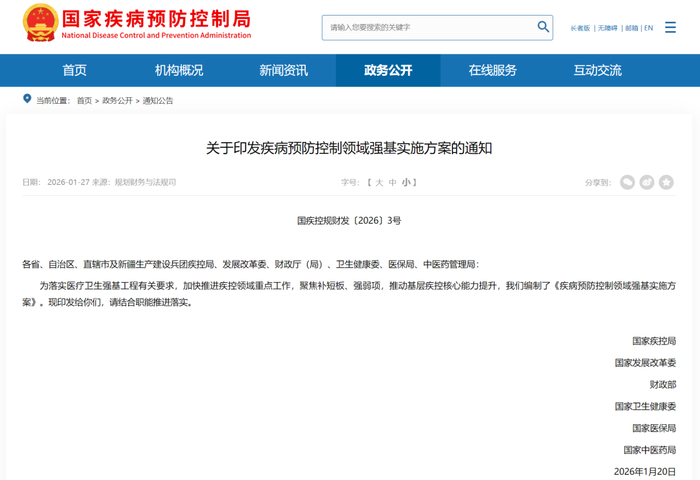Open the 在线服务 navigation tab
This screenshot has width=700, height=480.
(x=492, y=70)
